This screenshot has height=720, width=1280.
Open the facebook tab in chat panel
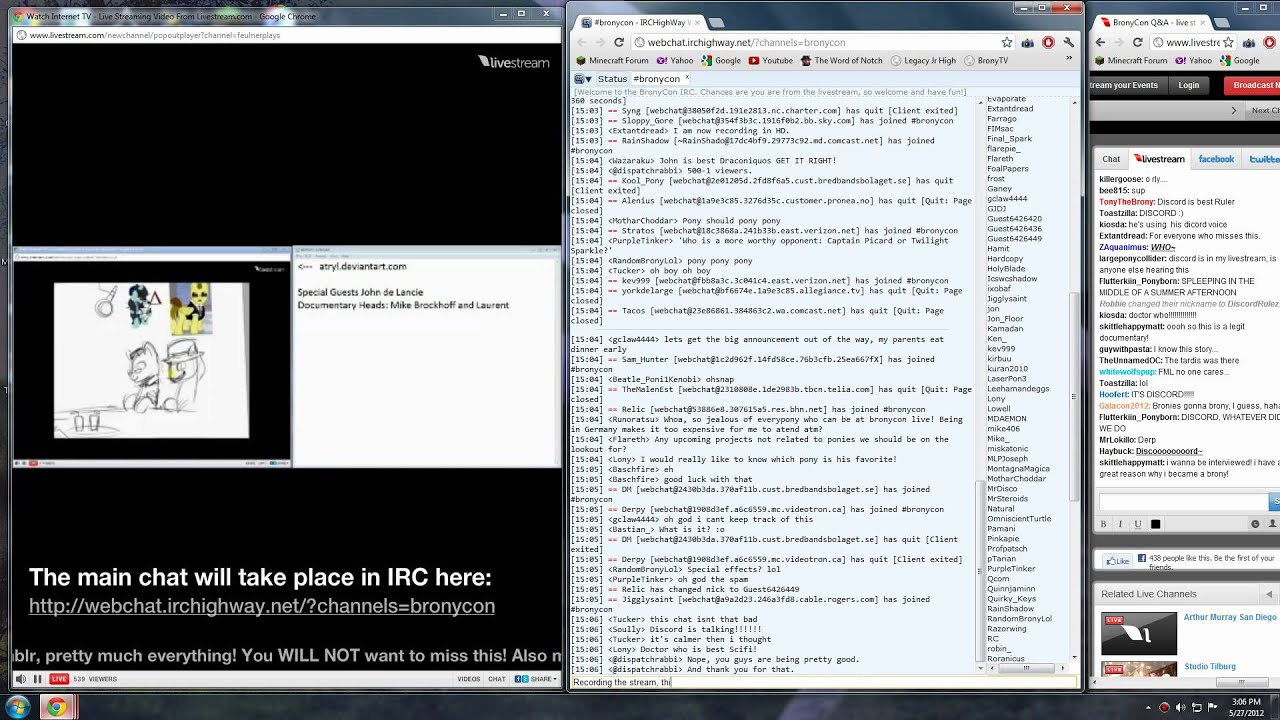[1216, 159]
